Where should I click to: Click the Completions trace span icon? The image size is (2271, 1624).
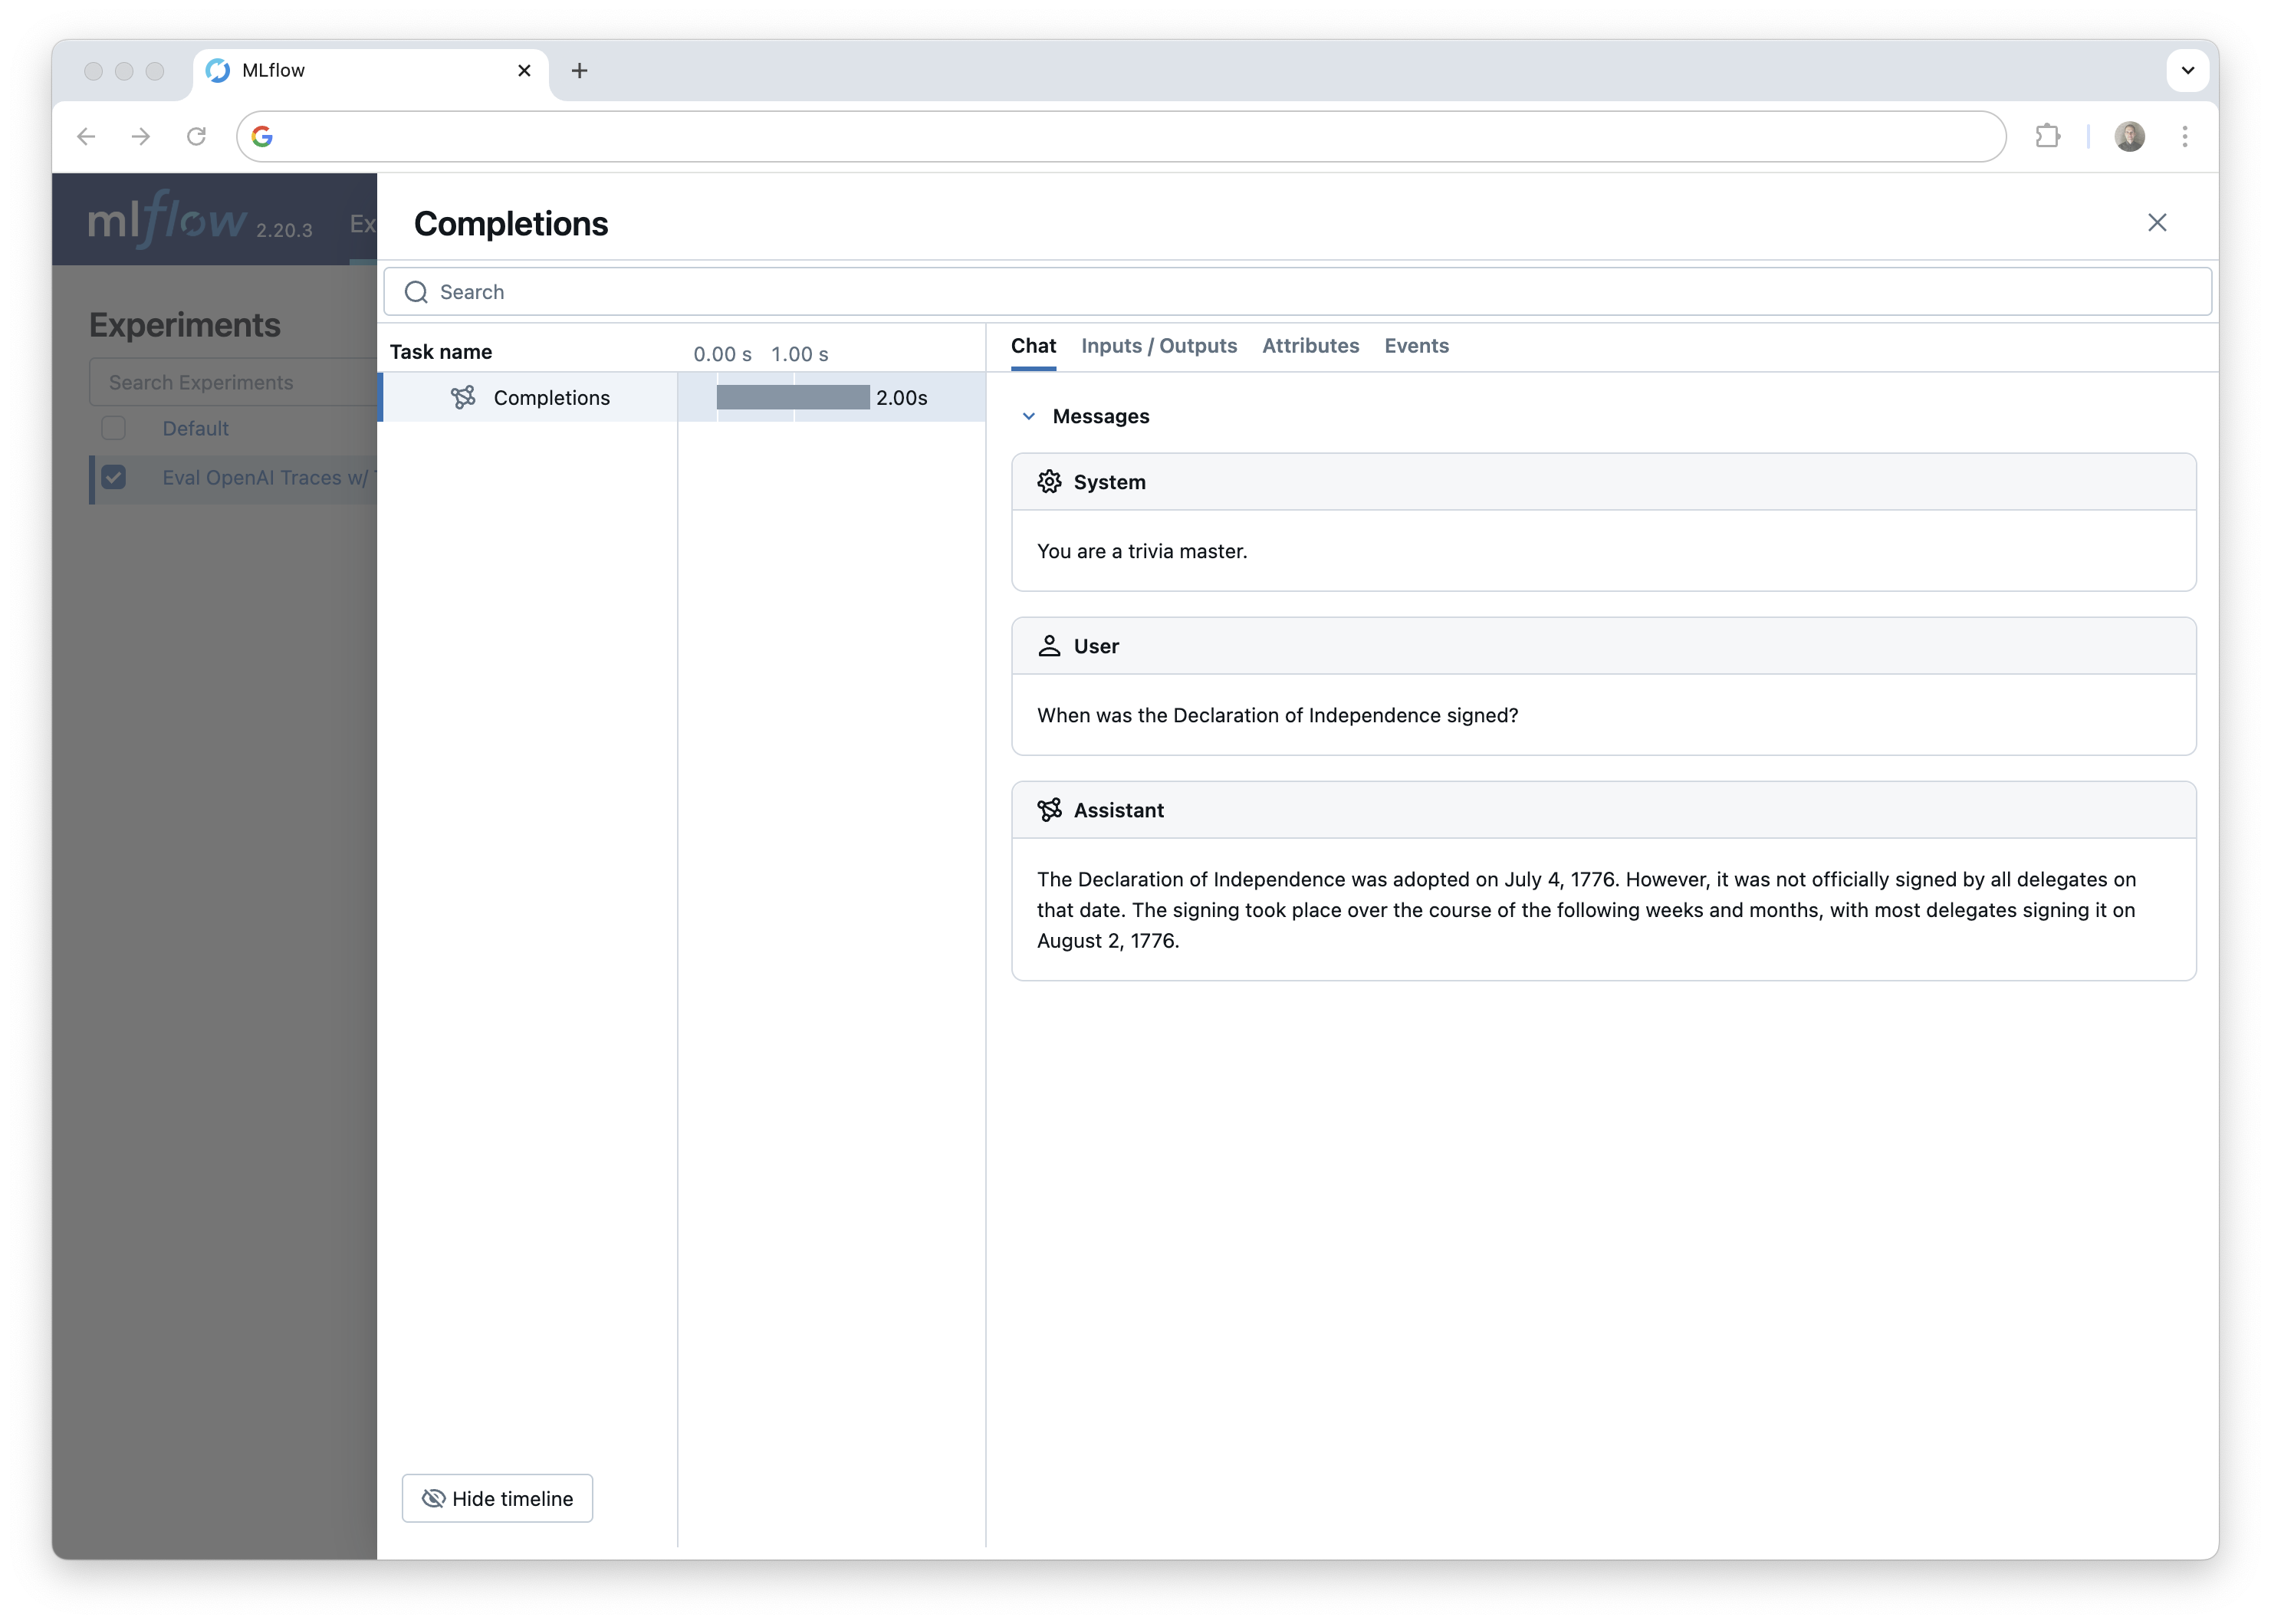[463, 397]
